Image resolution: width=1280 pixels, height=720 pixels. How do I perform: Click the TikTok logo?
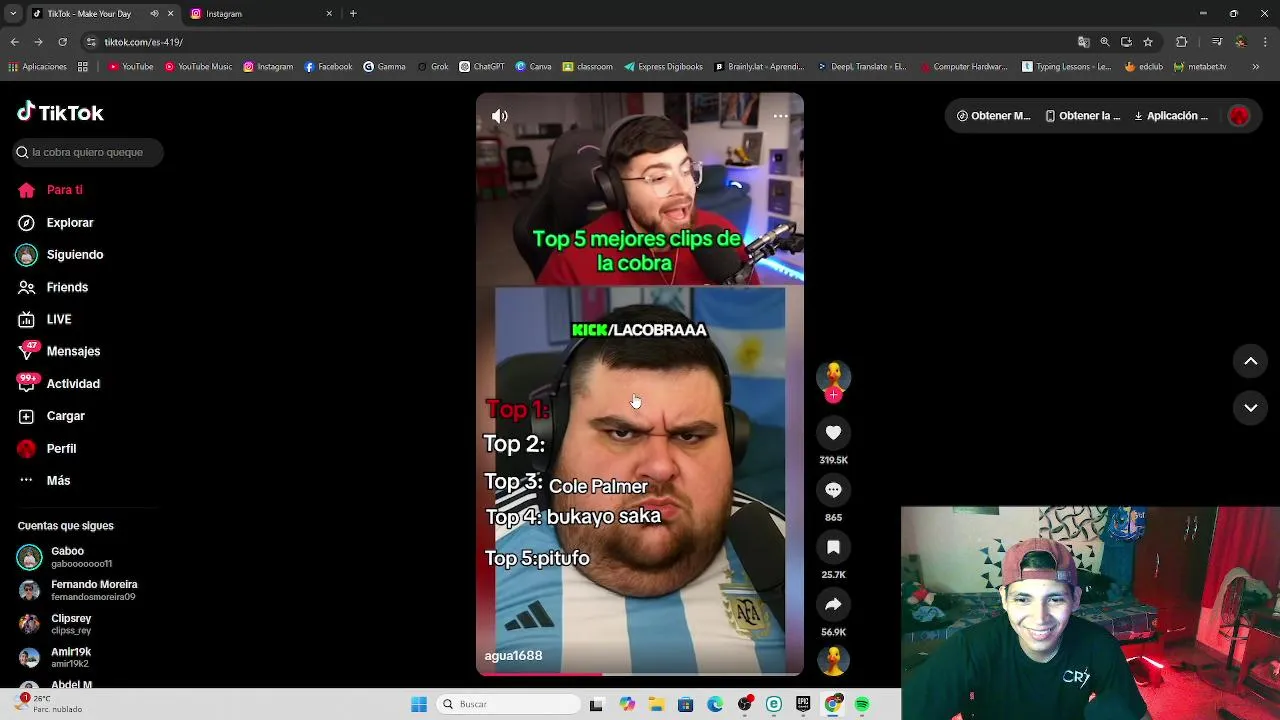click(60, 112)
